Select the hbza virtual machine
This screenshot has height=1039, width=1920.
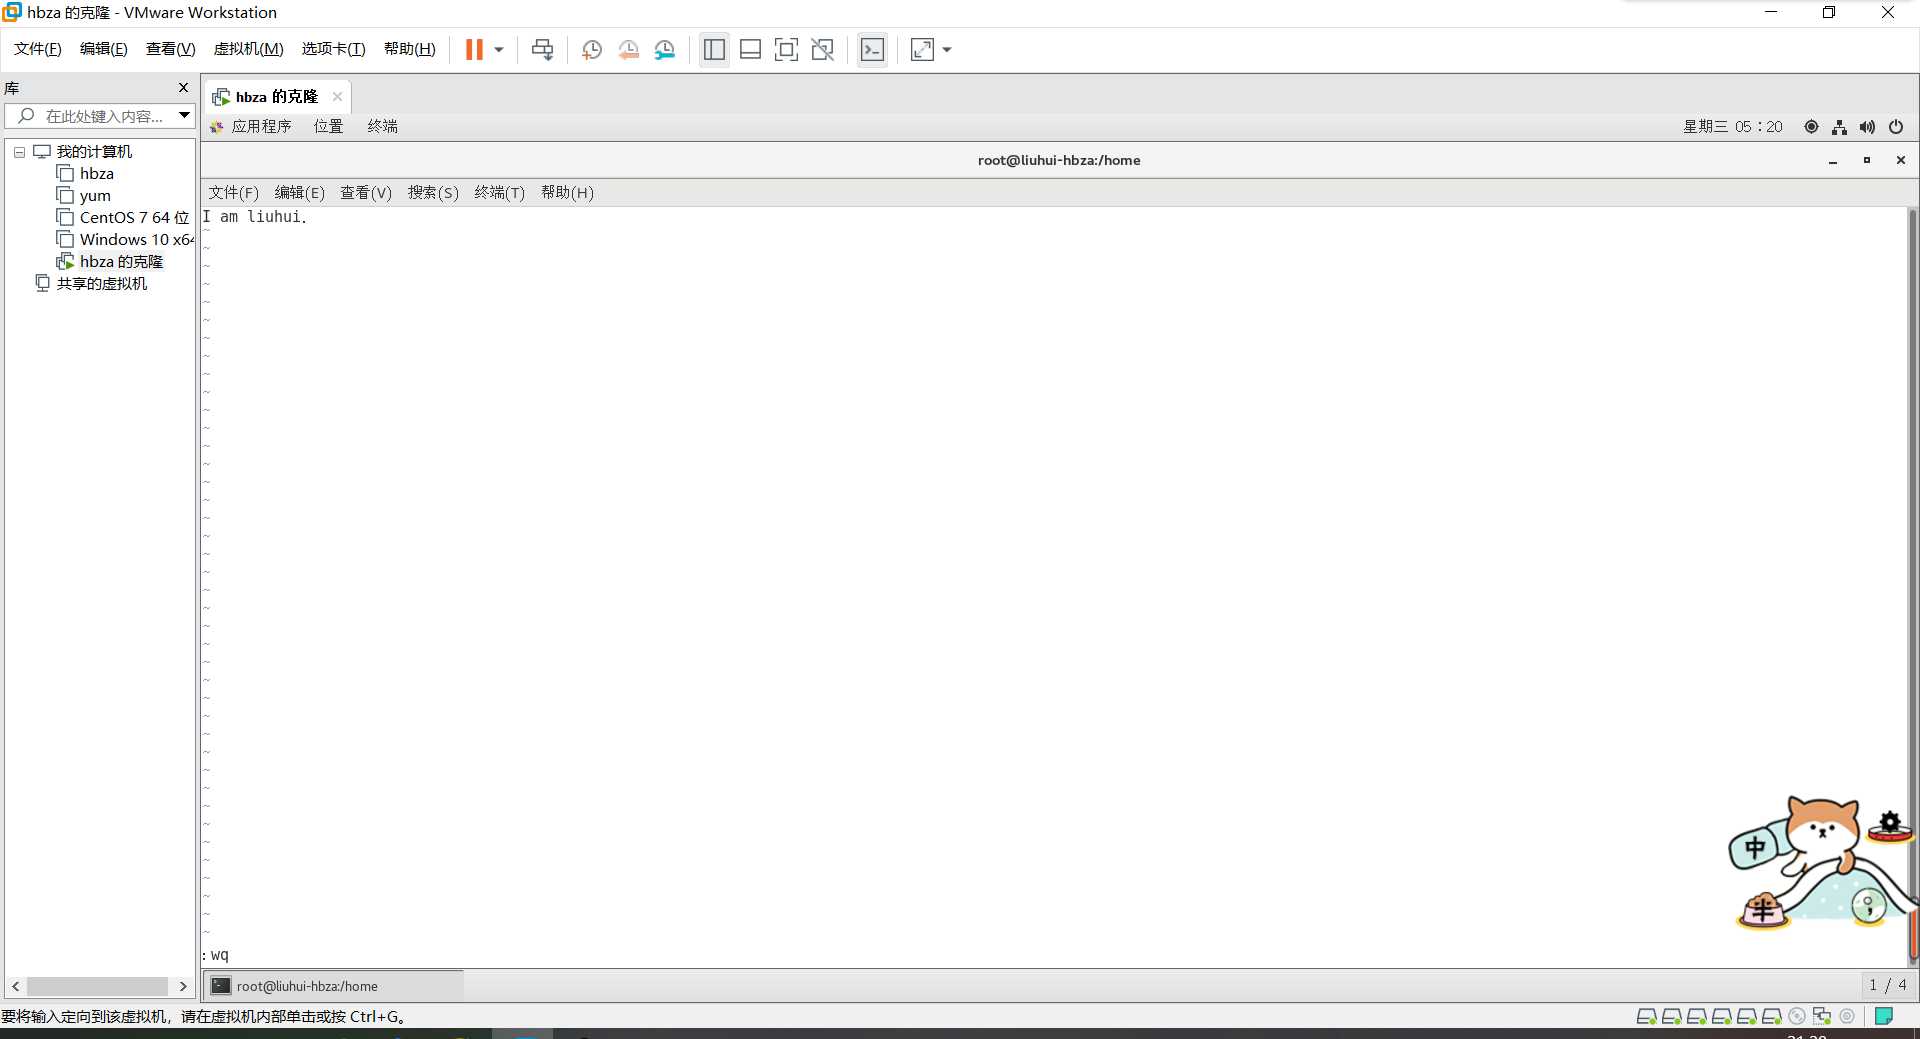86,174
